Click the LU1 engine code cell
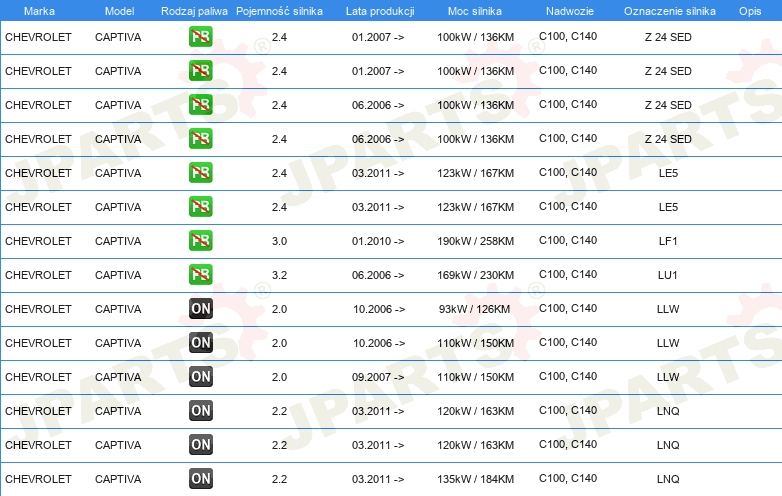The height and width of the screenshot is (496, 782). [668, 275]
